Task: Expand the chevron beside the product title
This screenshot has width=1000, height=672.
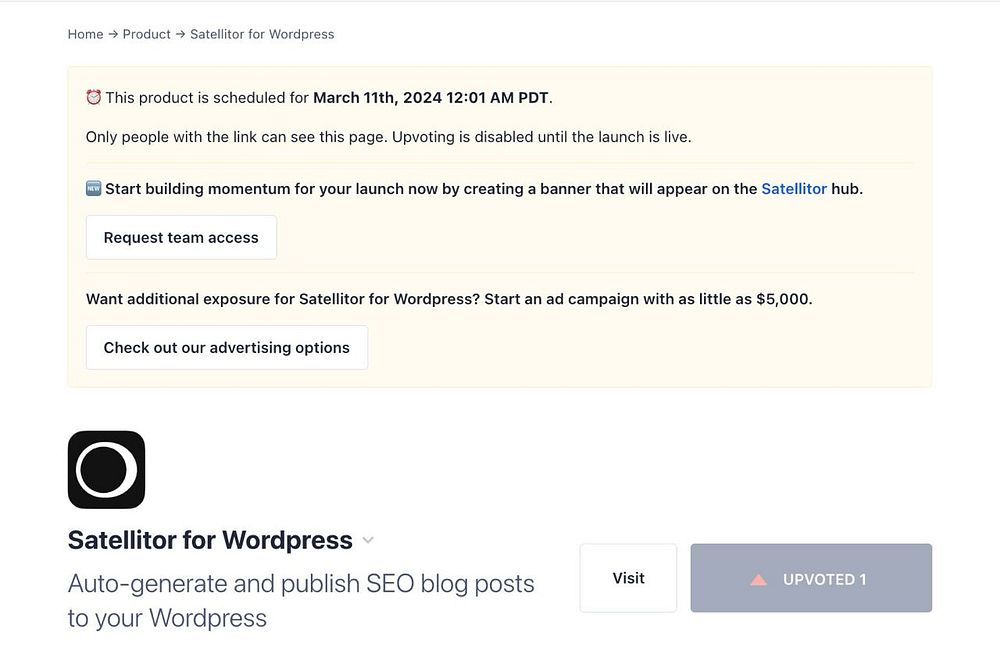Action: tap(368, 540)
